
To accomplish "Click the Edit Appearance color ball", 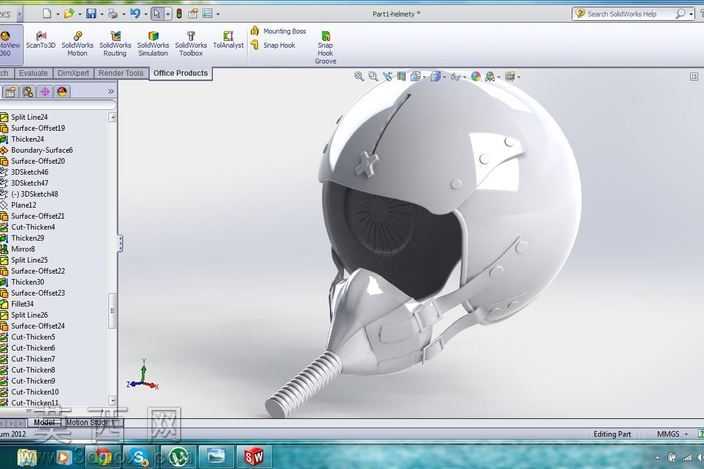I will [476, 76].
